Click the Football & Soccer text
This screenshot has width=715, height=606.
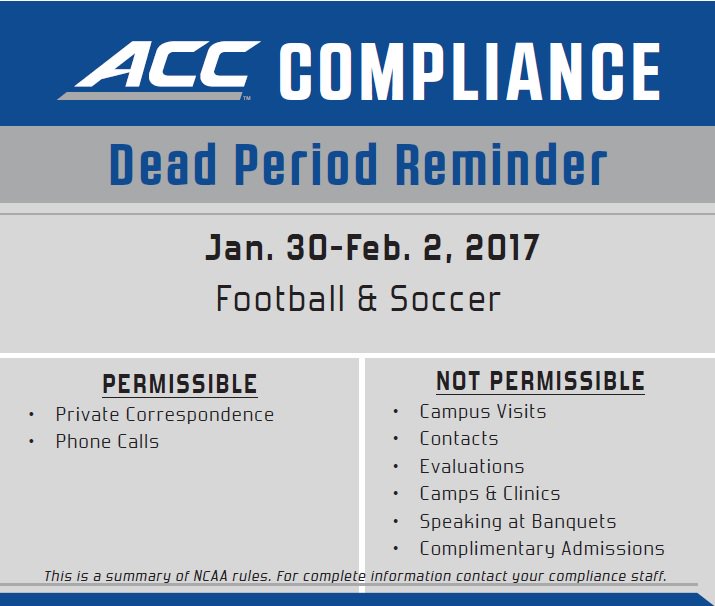pos(358,299)
